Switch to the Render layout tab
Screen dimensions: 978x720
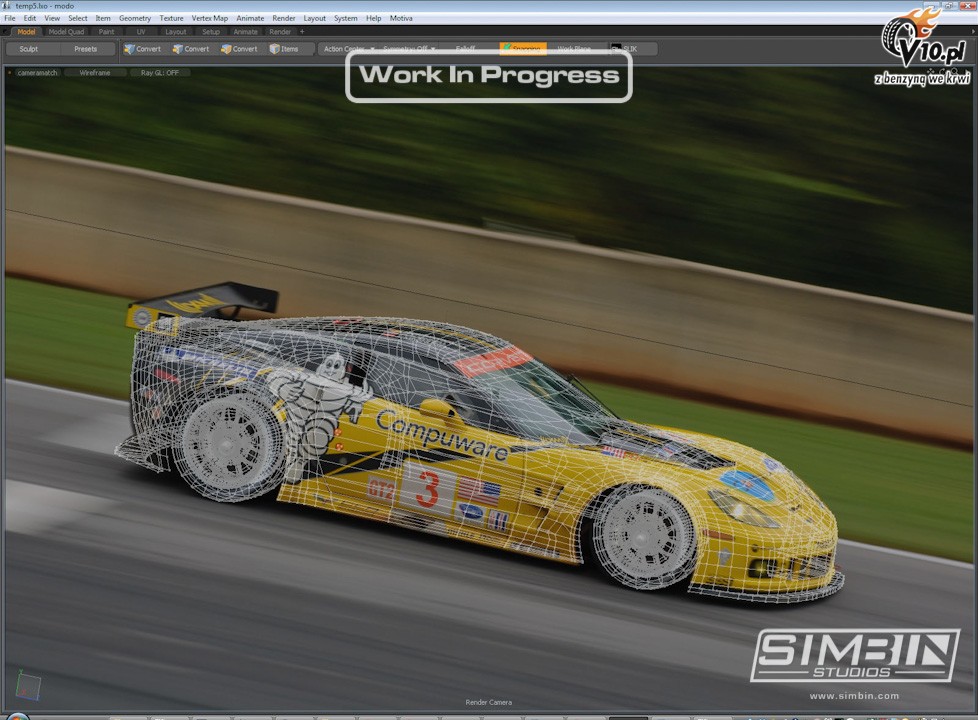click(x=280, y=32)
